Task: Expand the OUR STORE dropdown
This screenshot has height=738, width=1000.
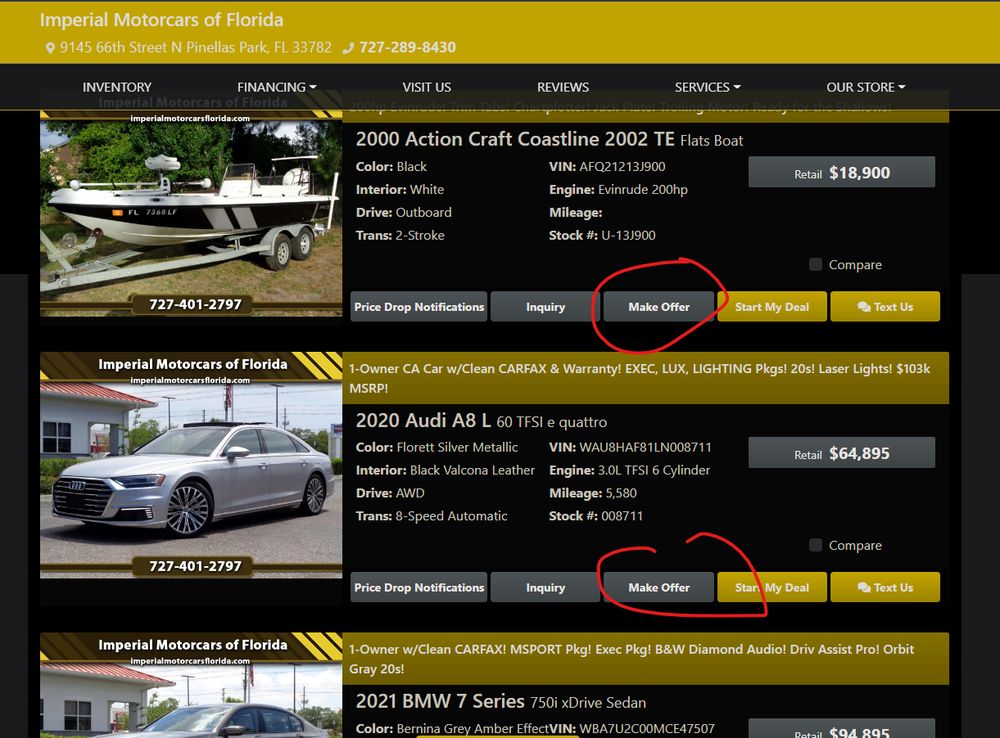Action: pyautogui.click(x=862, y=87)
